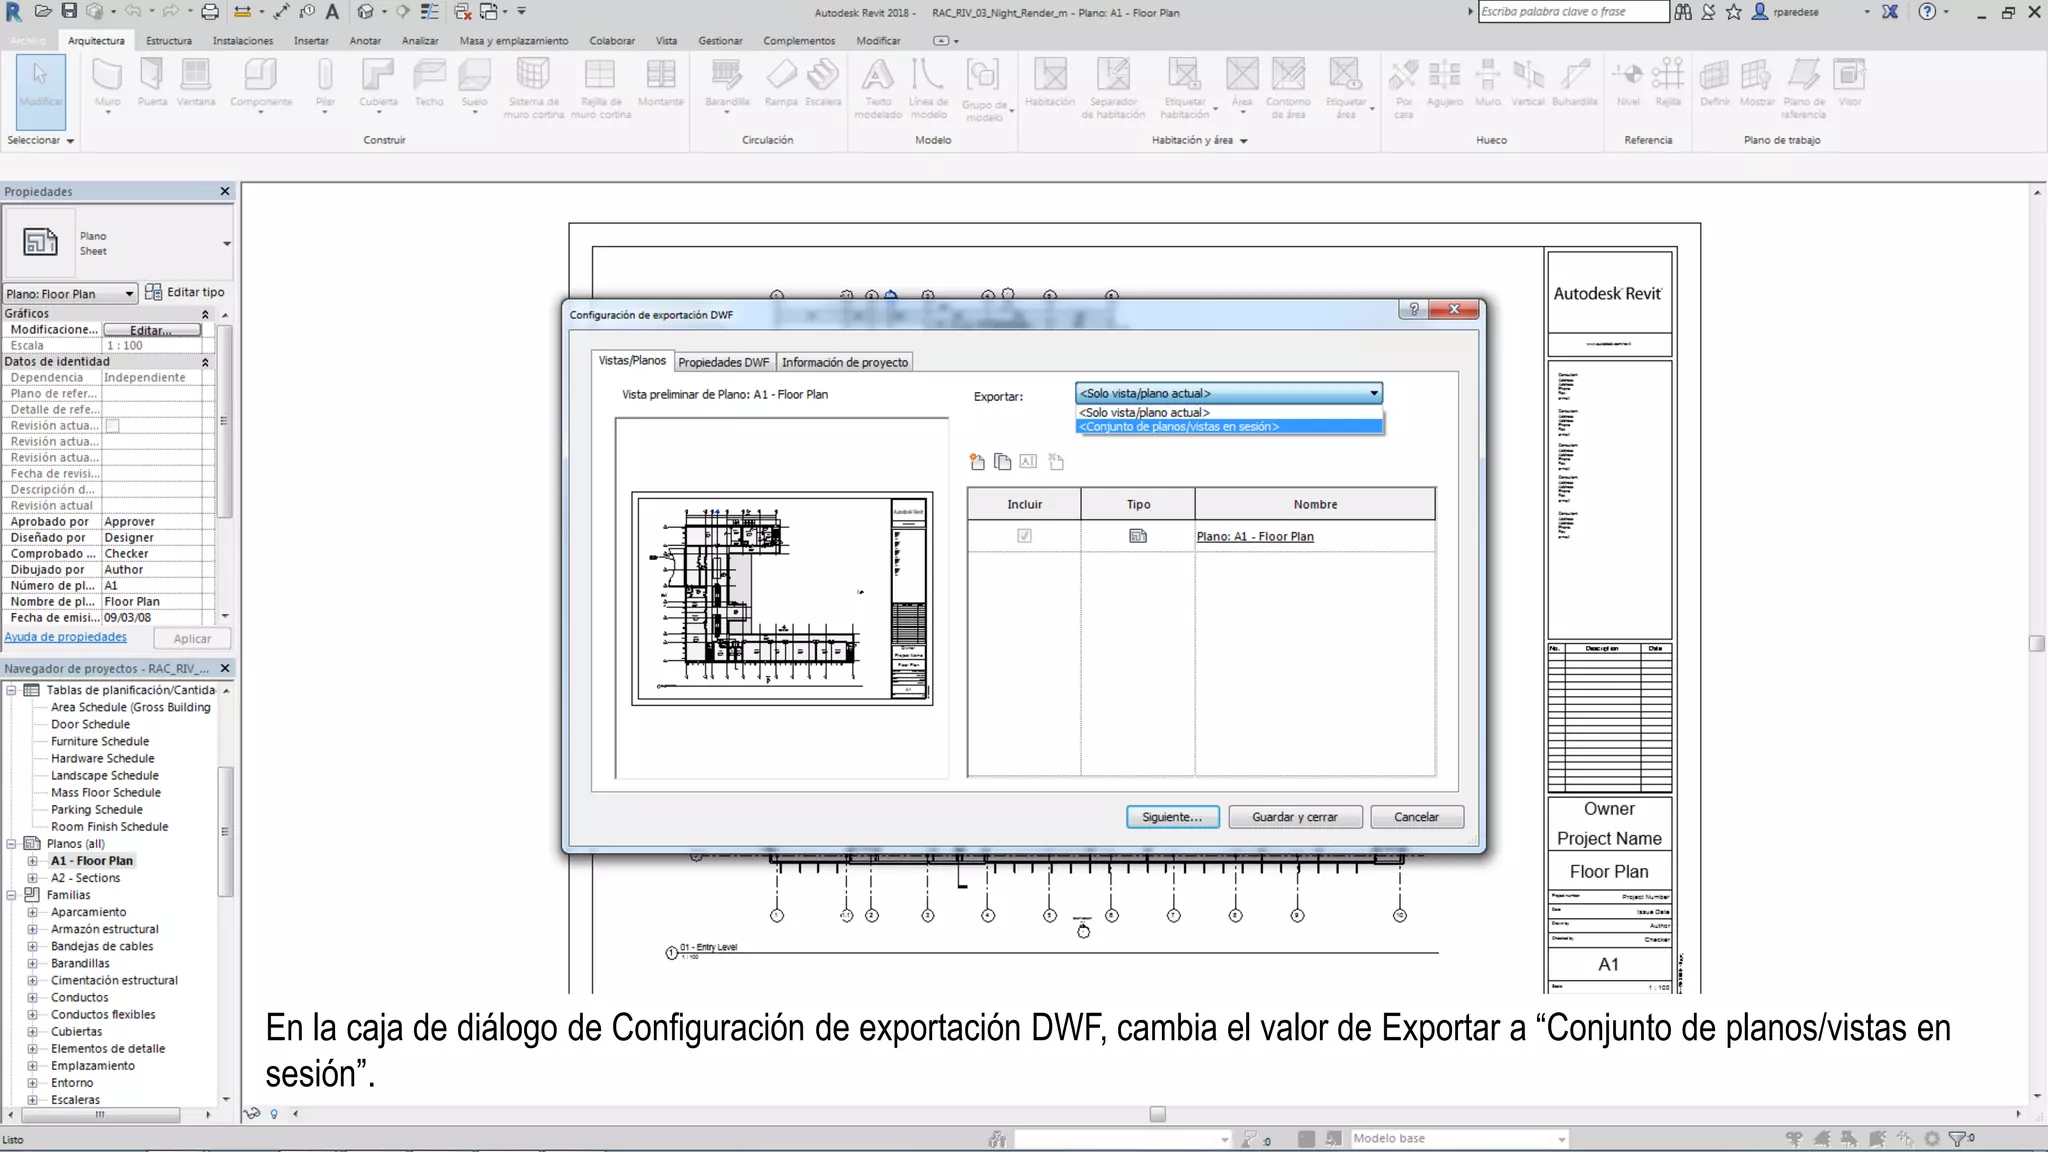2048x1152 pixels.
Task: Select the Muro wall tool
Action: coord(107,84)
